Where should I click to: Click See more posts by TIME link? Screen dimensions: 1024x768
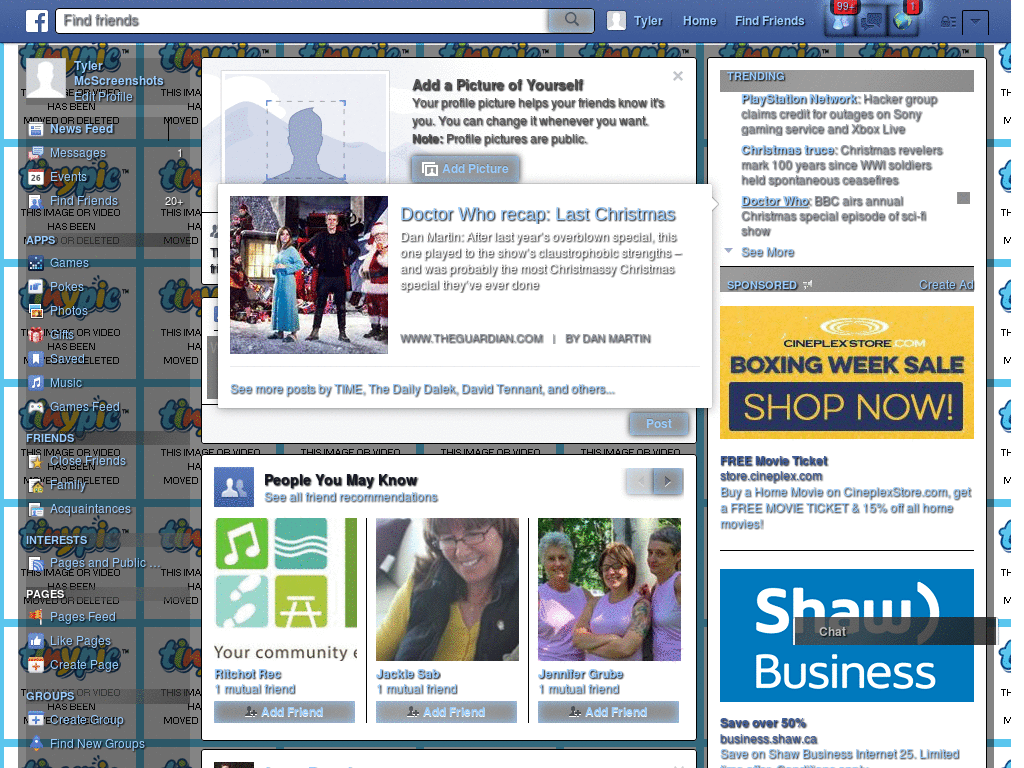[423, 390]
